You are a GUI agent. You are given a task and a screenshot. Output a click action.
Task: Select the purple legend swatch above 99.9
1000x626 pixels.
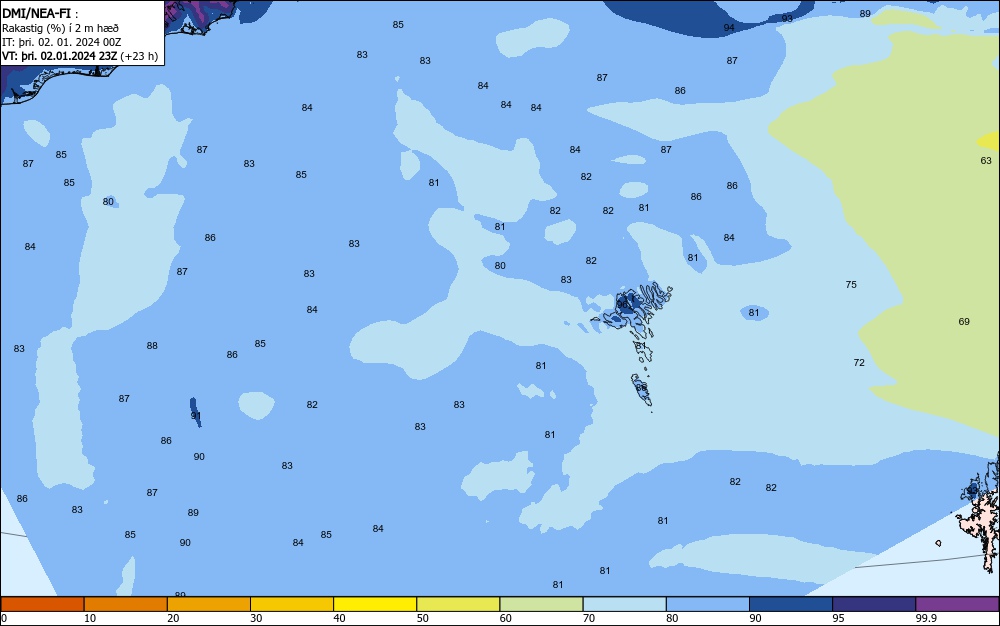(x=957, y=604)
